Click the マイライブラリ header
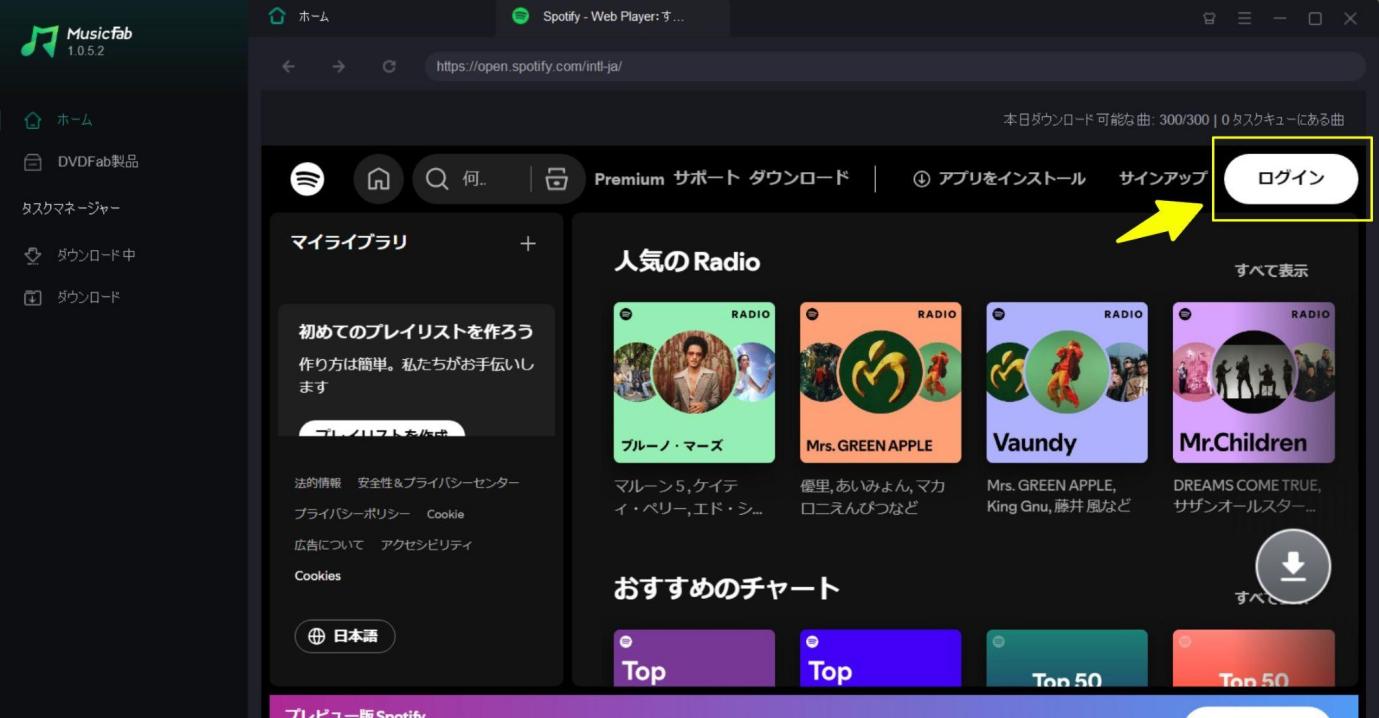 349,242
